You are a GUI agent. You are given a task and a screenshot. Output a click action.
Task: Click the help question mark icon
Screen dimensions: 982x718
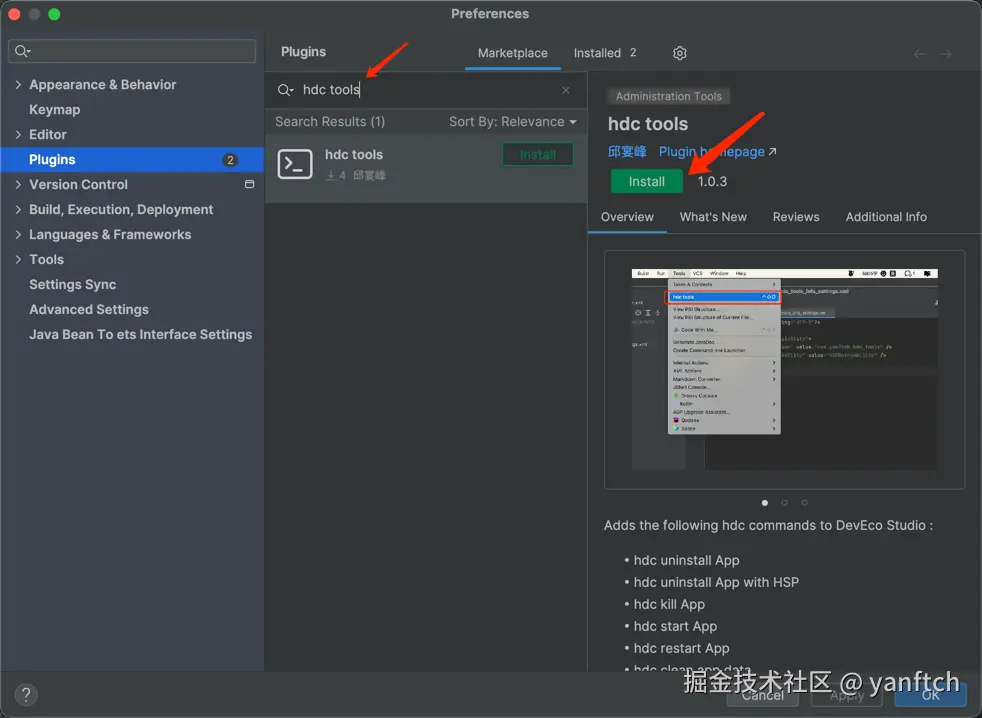pos(25,694)
